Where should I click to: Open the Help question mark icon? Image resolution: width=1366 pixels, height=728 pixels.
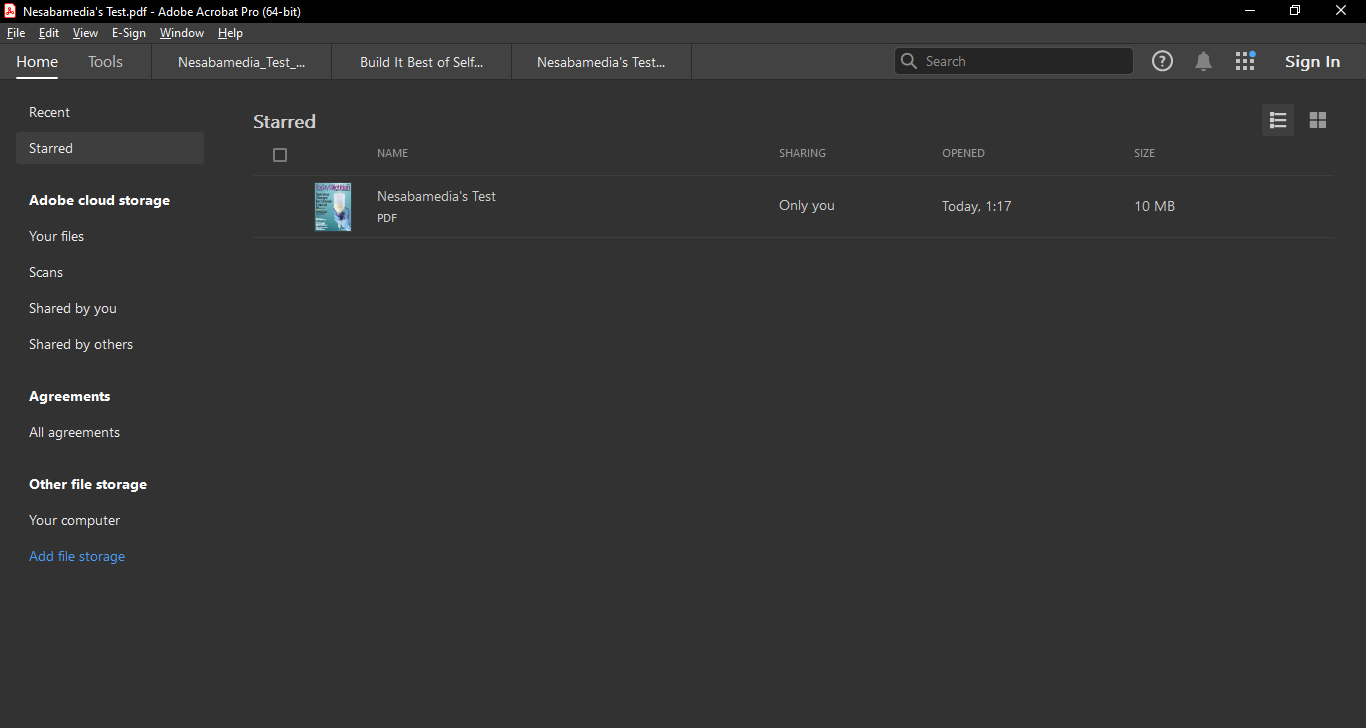(x=1162, y=61)
